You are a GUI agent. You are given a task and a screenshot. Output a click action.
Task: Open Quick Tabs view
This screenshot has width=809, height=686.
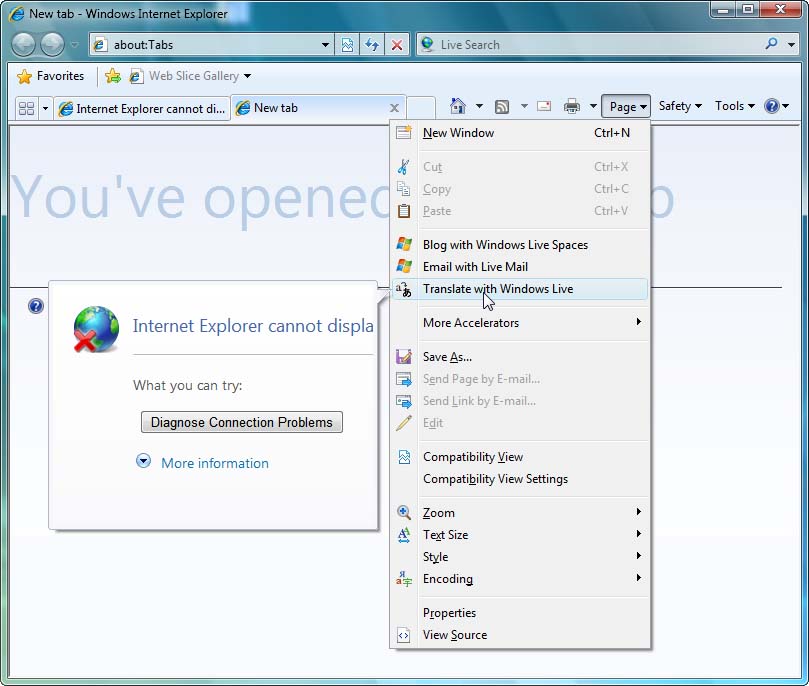click(x=27, y=106)
